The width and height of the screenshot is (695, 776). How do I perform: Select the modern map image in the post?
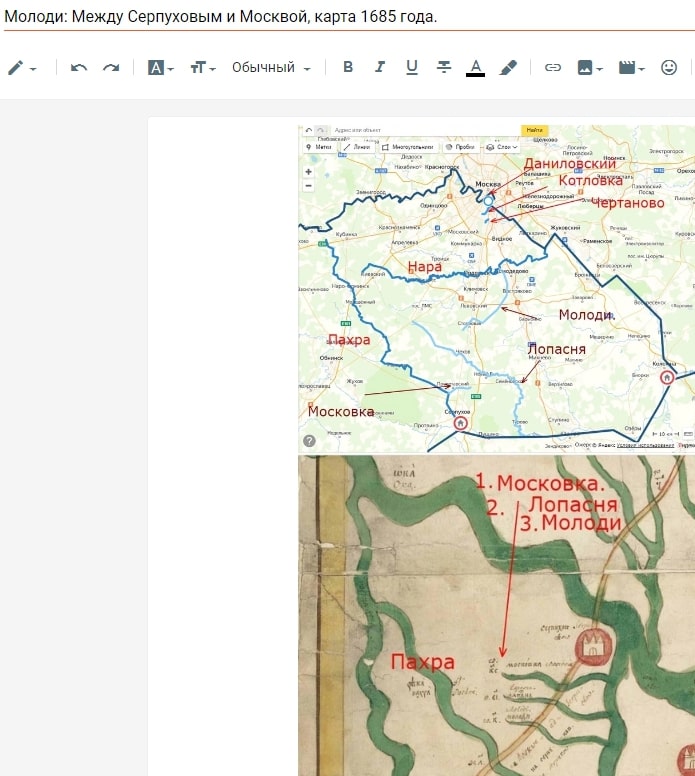pyautogui.click(x=496, y=289)
